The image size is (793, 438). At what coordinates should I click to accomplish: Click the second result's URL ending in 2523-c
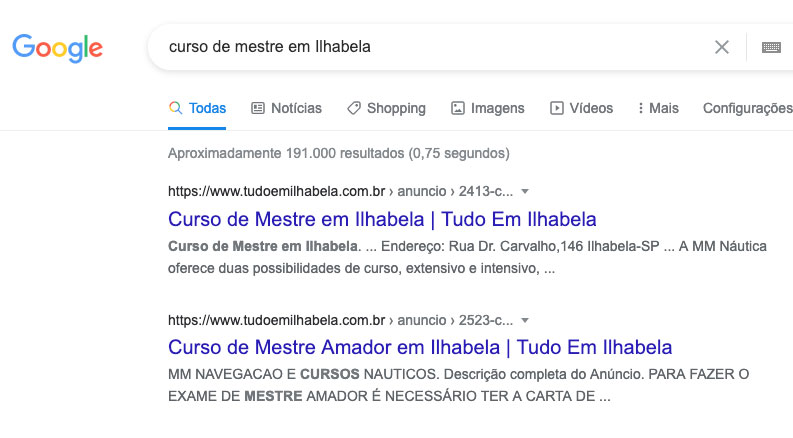340,320
